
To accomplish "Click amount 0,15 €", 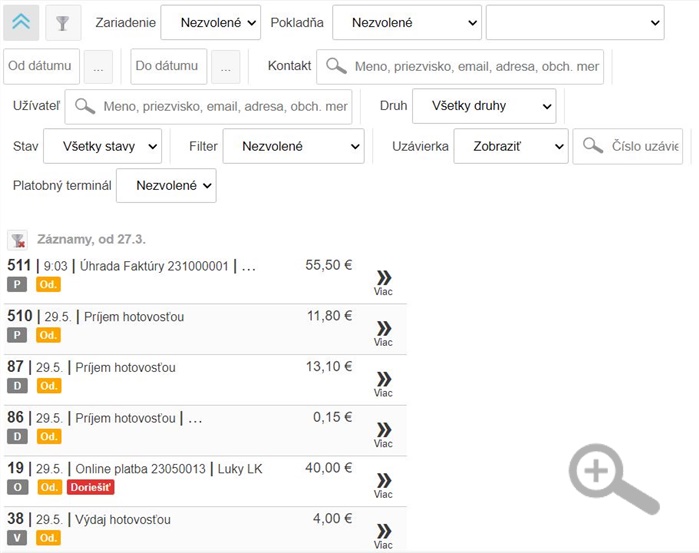I will [x=333, y=417].
